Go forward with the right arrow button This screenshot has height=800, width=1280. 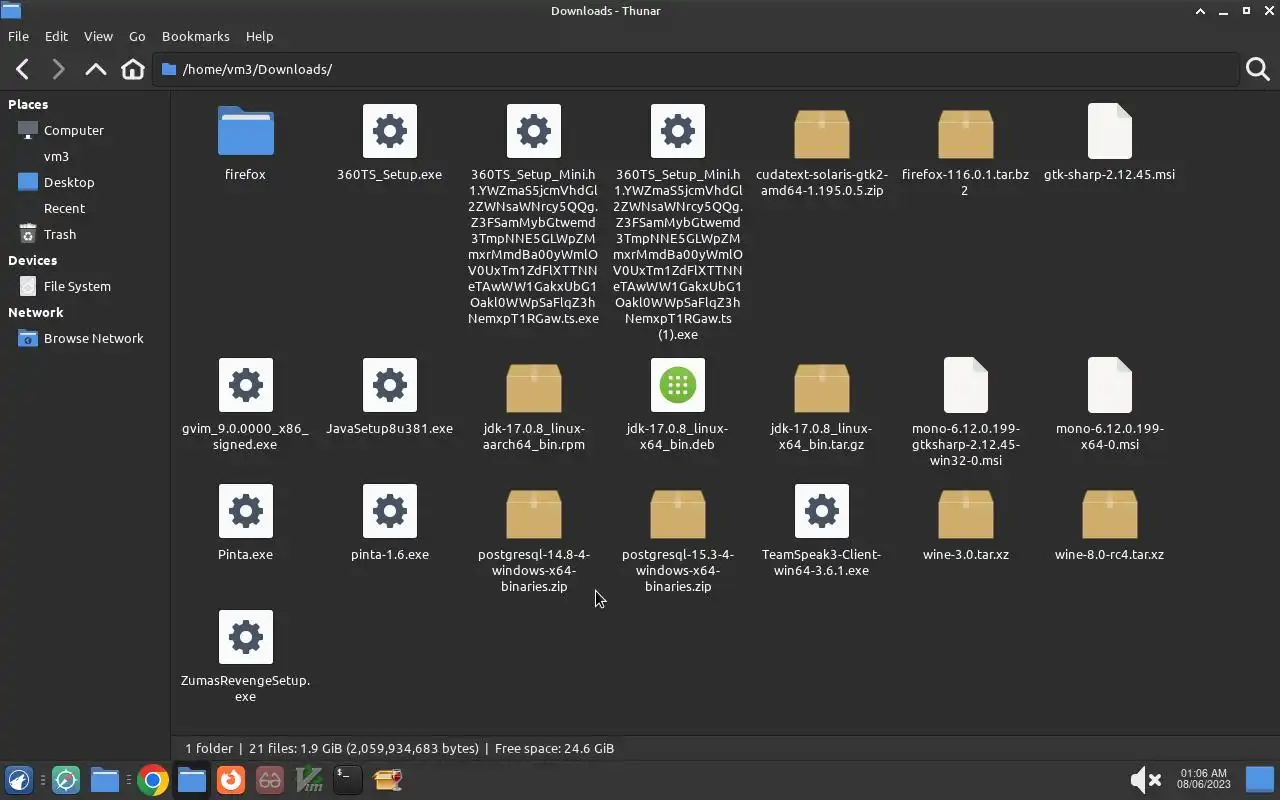[58, 69]
